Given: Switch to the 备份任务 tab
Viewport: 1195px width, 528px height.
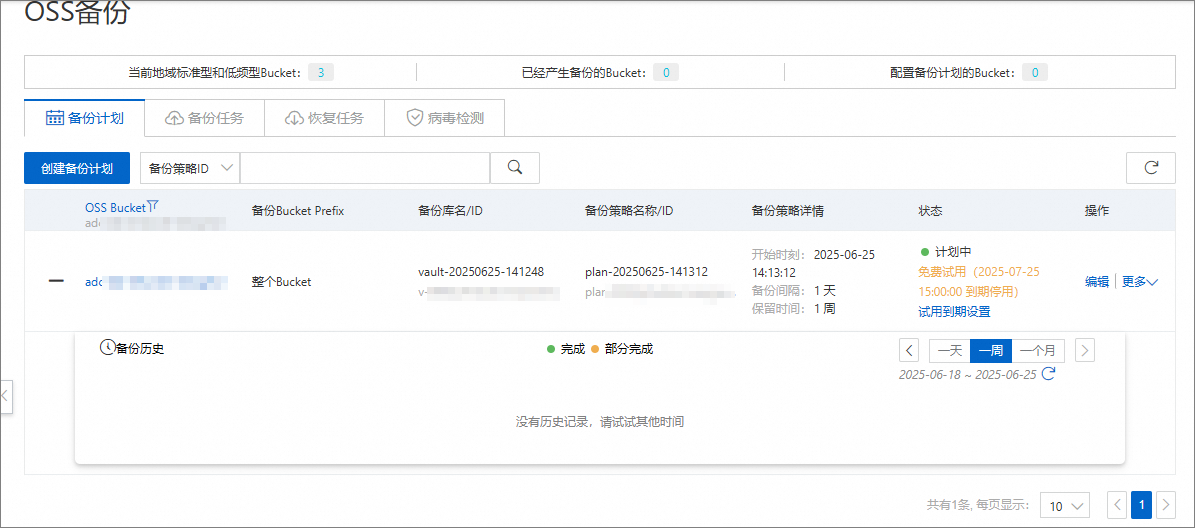Looking at the screenshot, I should tap(204, 118).
